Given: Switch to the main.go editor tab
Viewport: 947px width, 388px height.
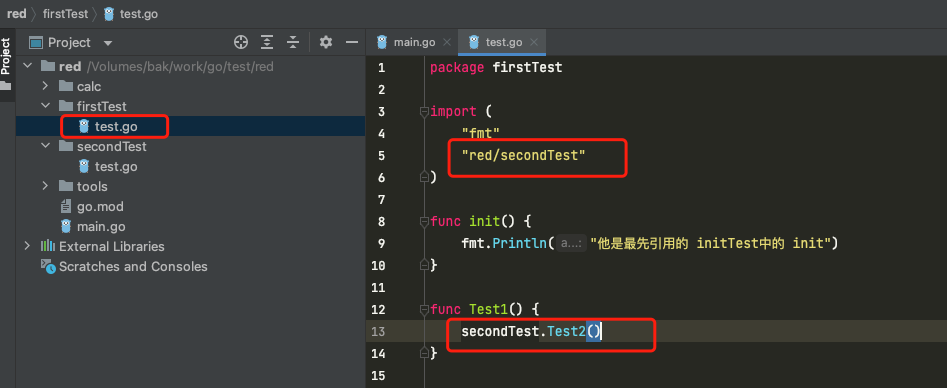Looking at the screenshot, I should 414,42.
